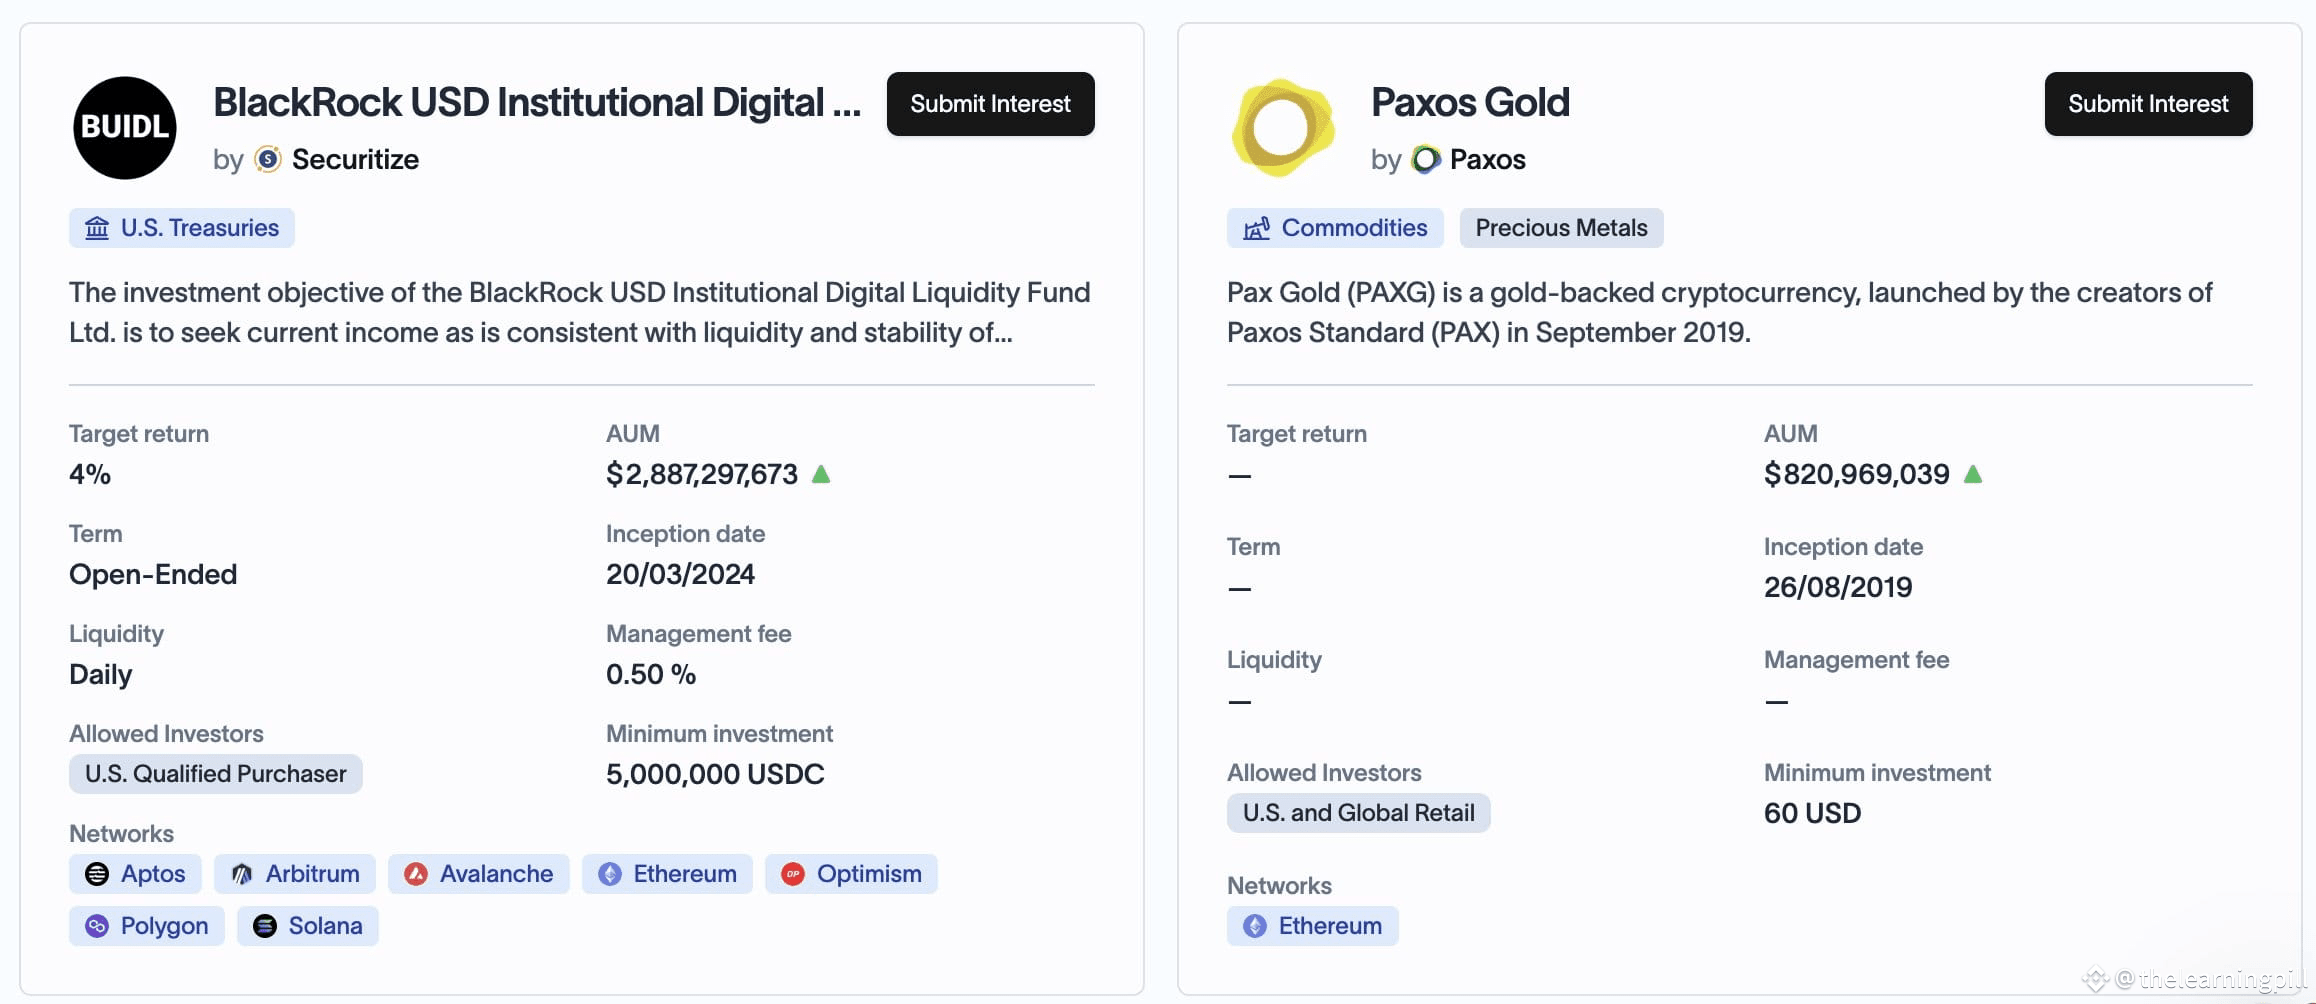Click green AUM up arrow on BlackRock card
2316x1004 pixels.
click(x=821, y=474)
